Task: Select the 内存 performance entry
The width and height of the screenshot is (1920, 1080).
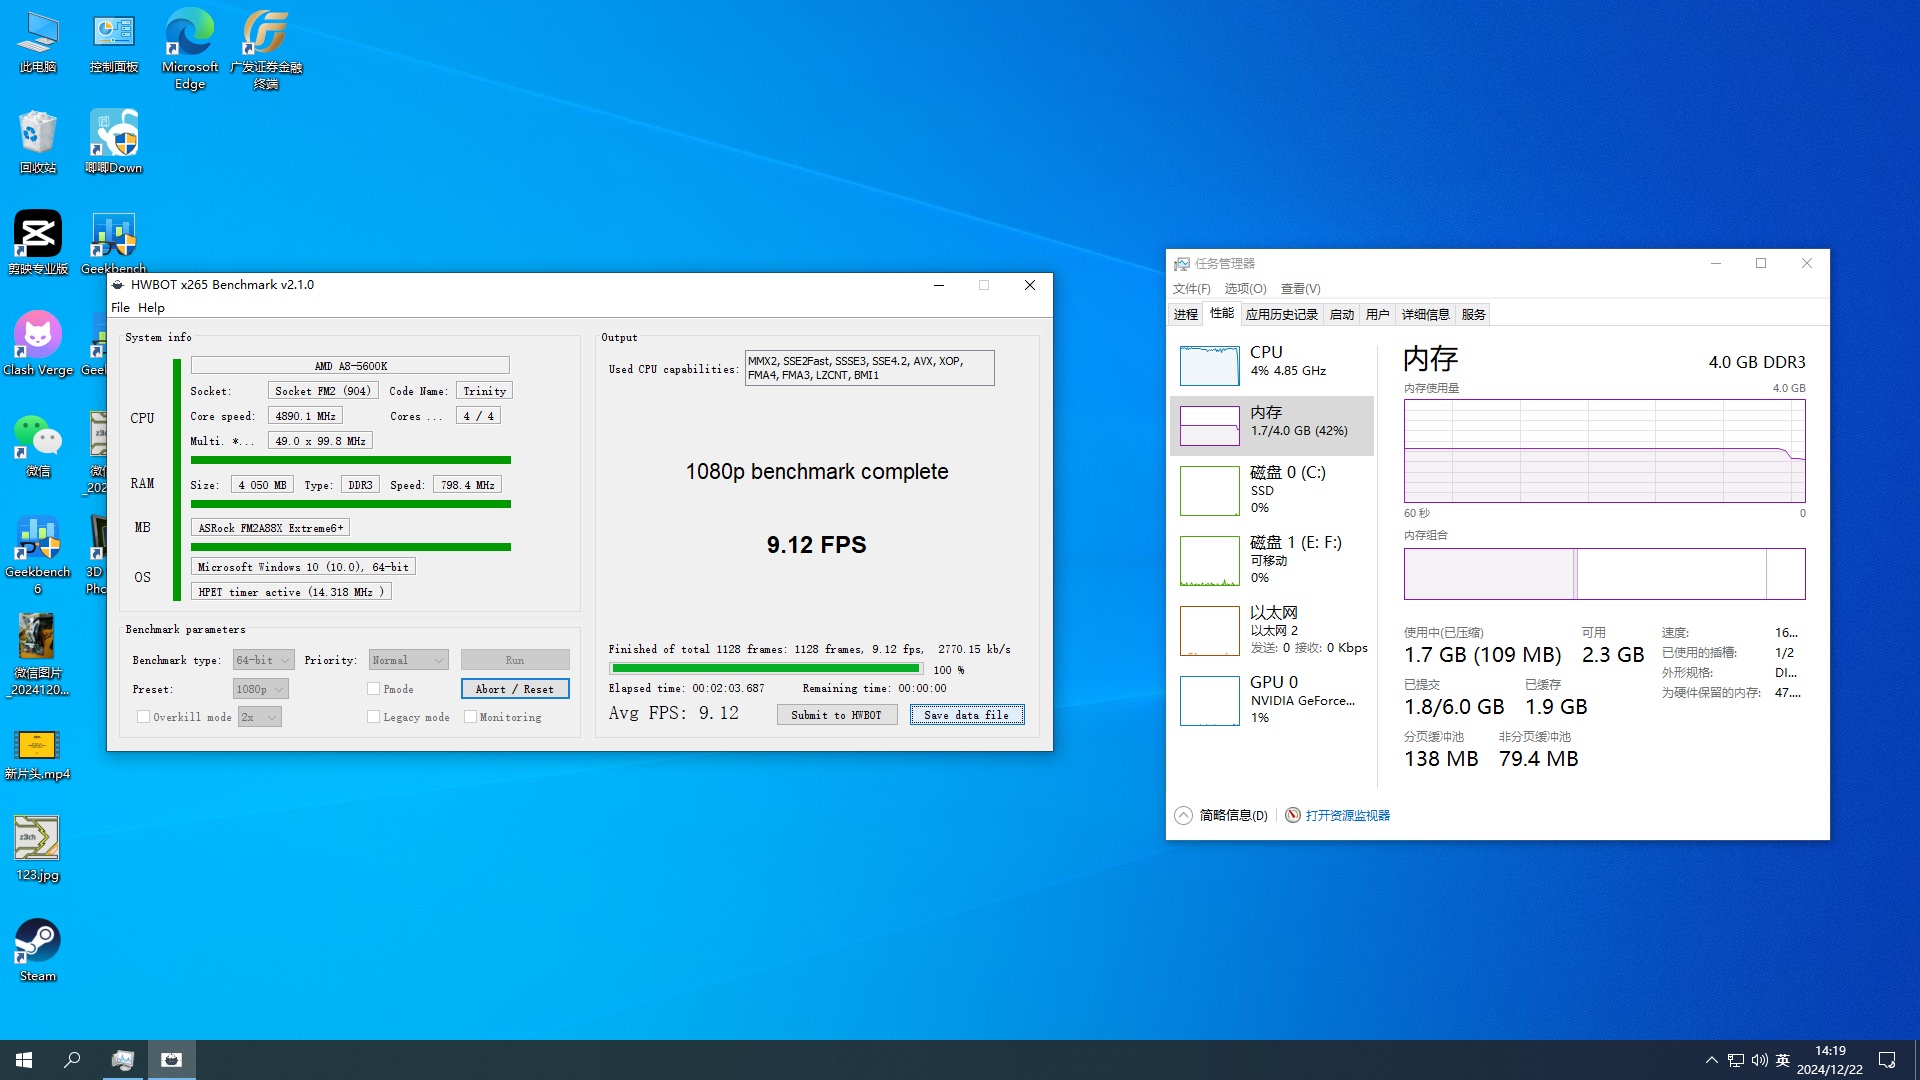Action: 1272,425
